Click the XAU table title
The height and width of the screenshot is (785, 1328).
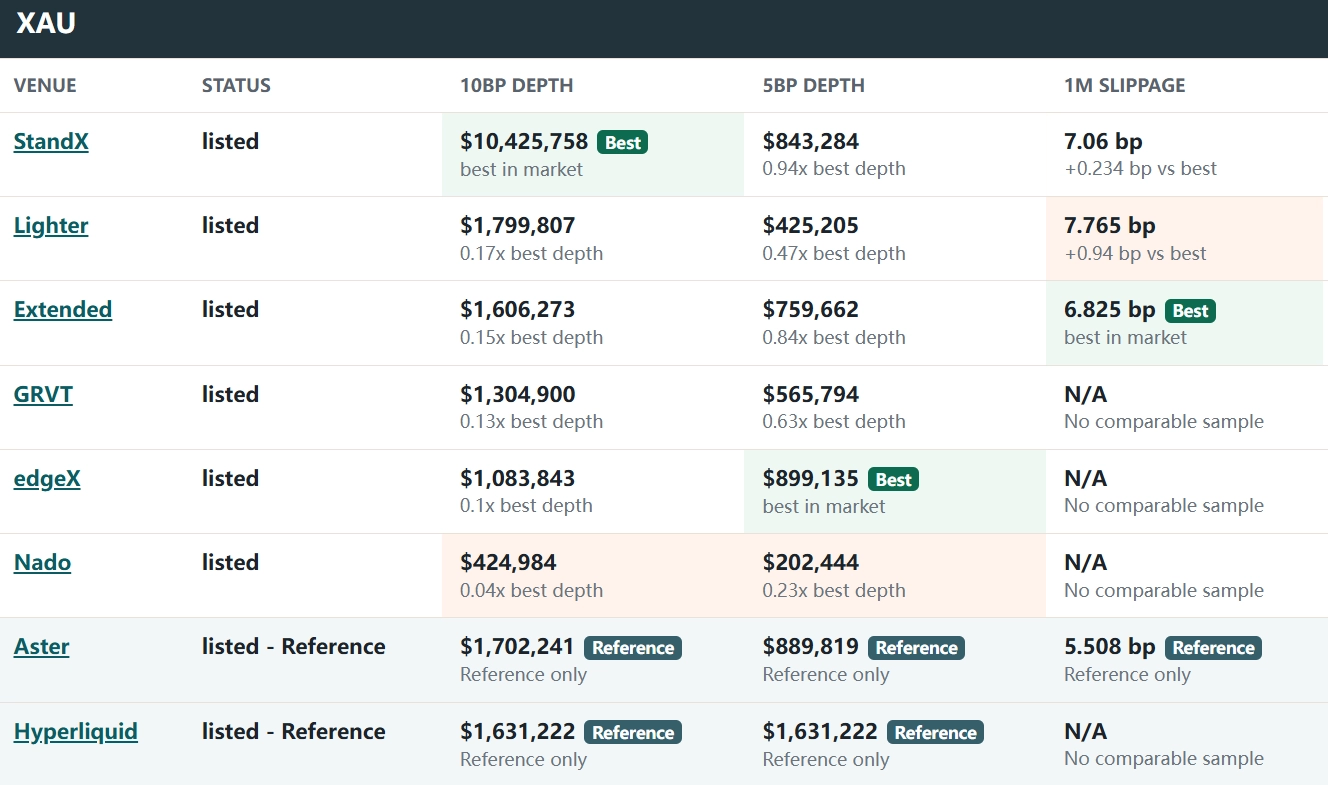click(46, 23)
